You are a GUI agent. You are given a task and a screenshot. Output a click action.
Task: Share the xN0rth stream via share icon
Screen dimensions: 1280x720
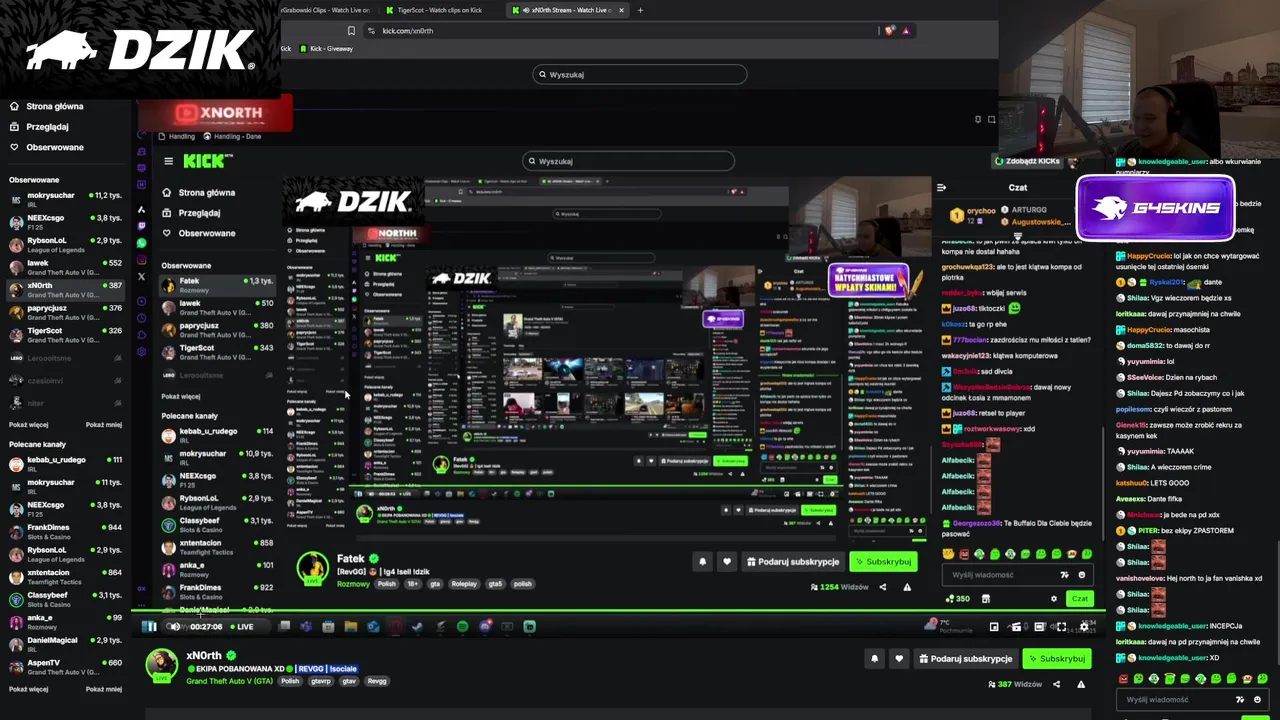coord(1056,684)
